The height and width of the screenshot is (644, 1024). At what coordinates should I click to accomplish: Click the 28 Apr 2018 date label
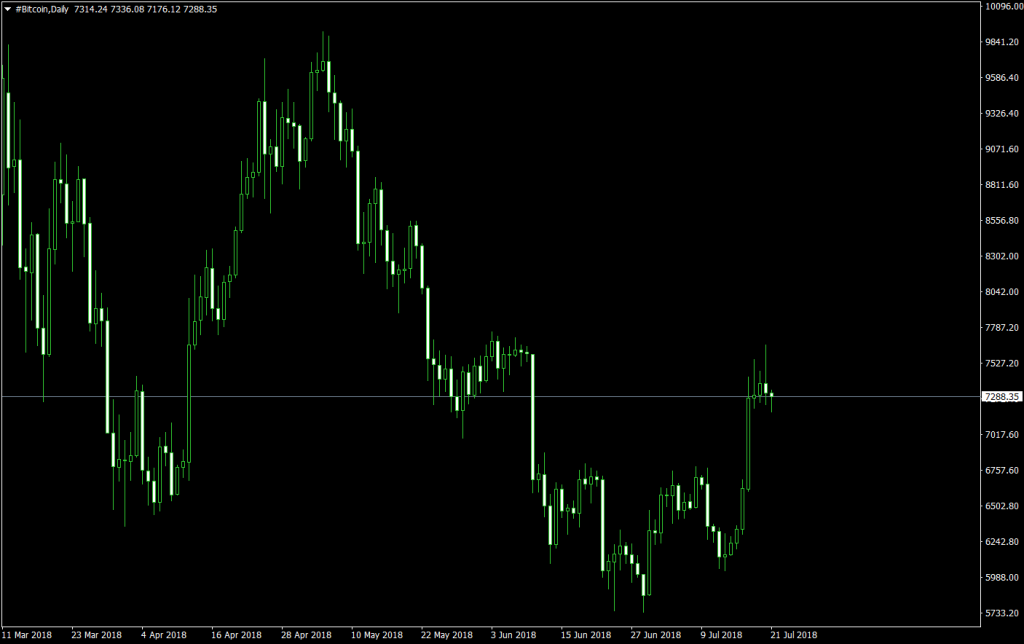click(306, 635)
